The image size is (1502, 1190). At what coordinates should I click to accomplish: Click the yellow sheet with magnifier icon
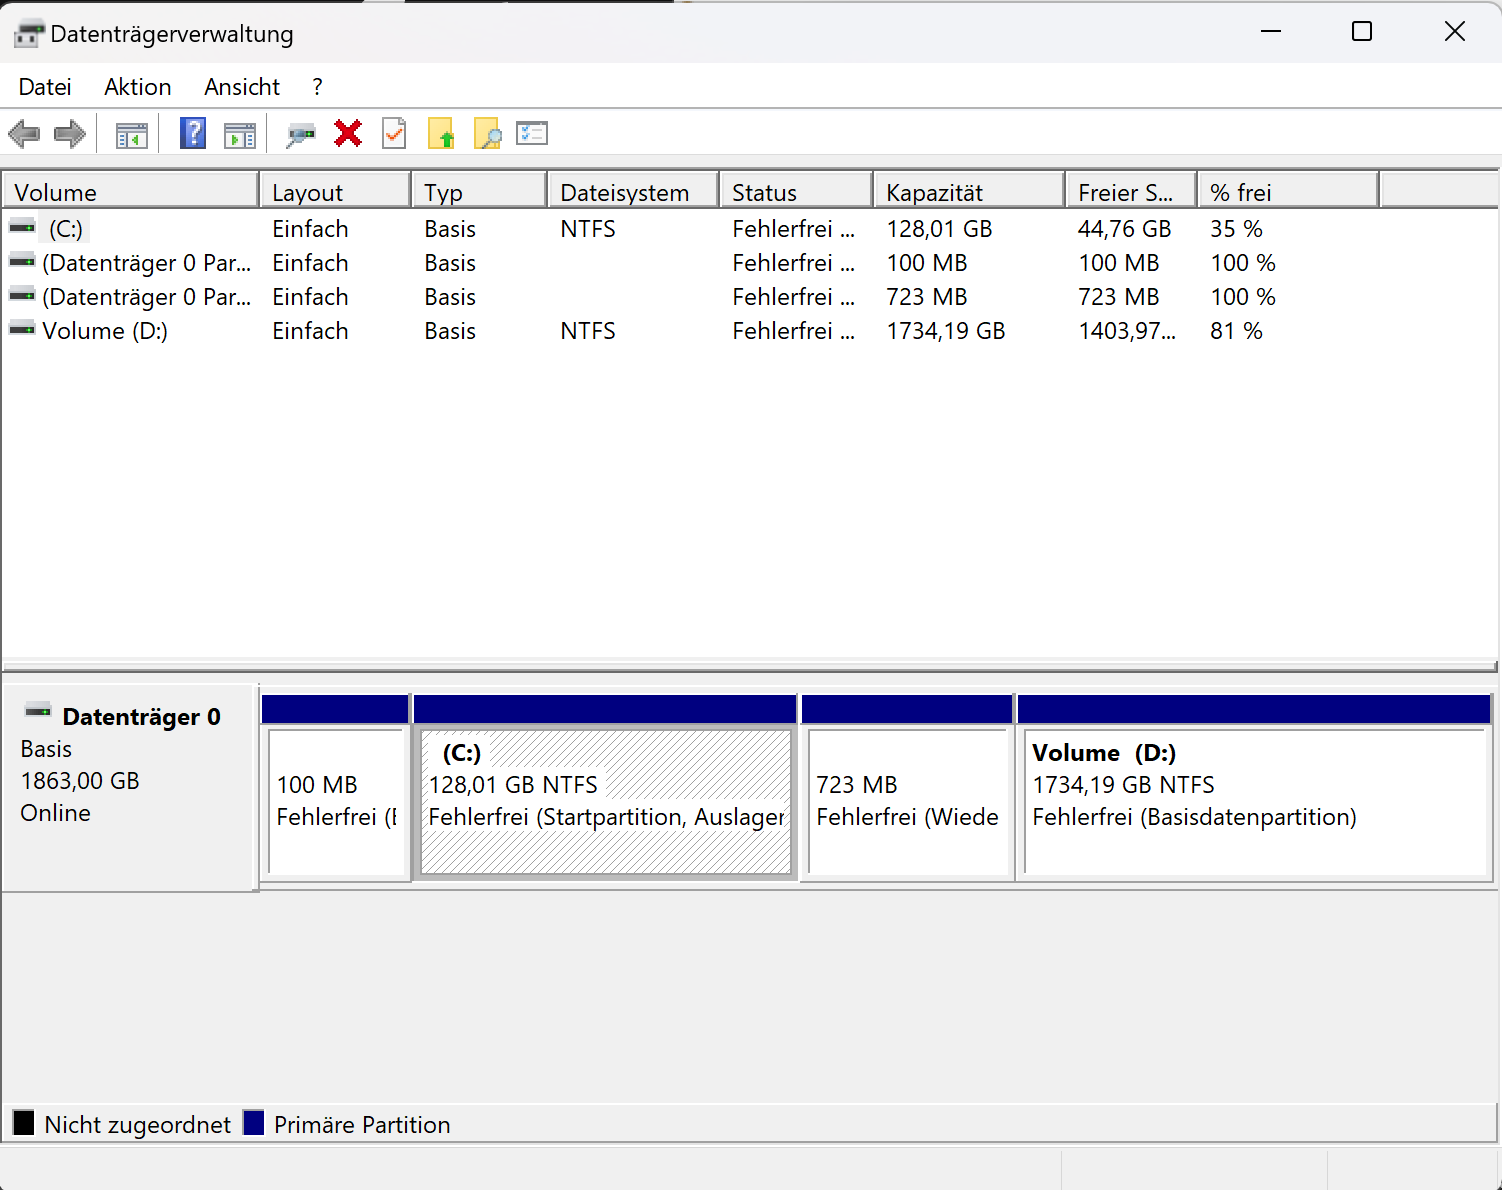(487, 133)
